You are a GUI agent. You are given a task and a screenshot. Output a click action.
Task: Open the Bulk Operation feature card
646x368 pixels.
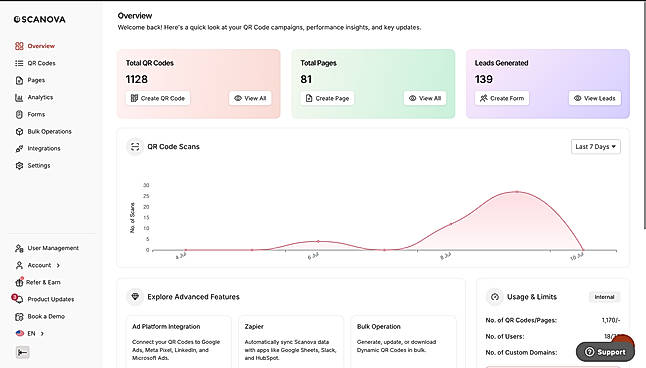[403, 342]
